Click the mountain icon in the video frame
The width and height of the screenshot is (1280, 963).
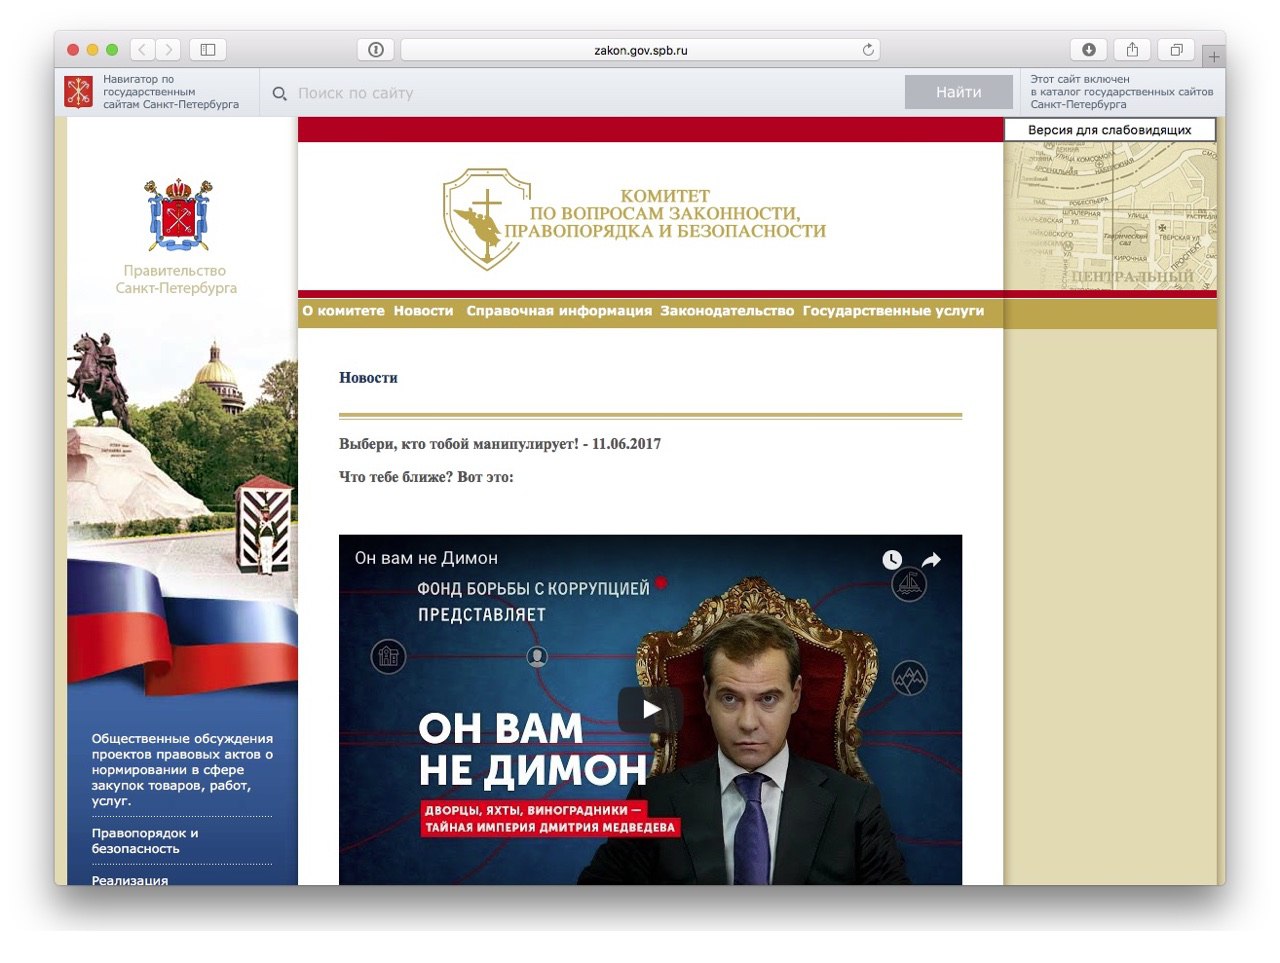(x=909, y=679)
